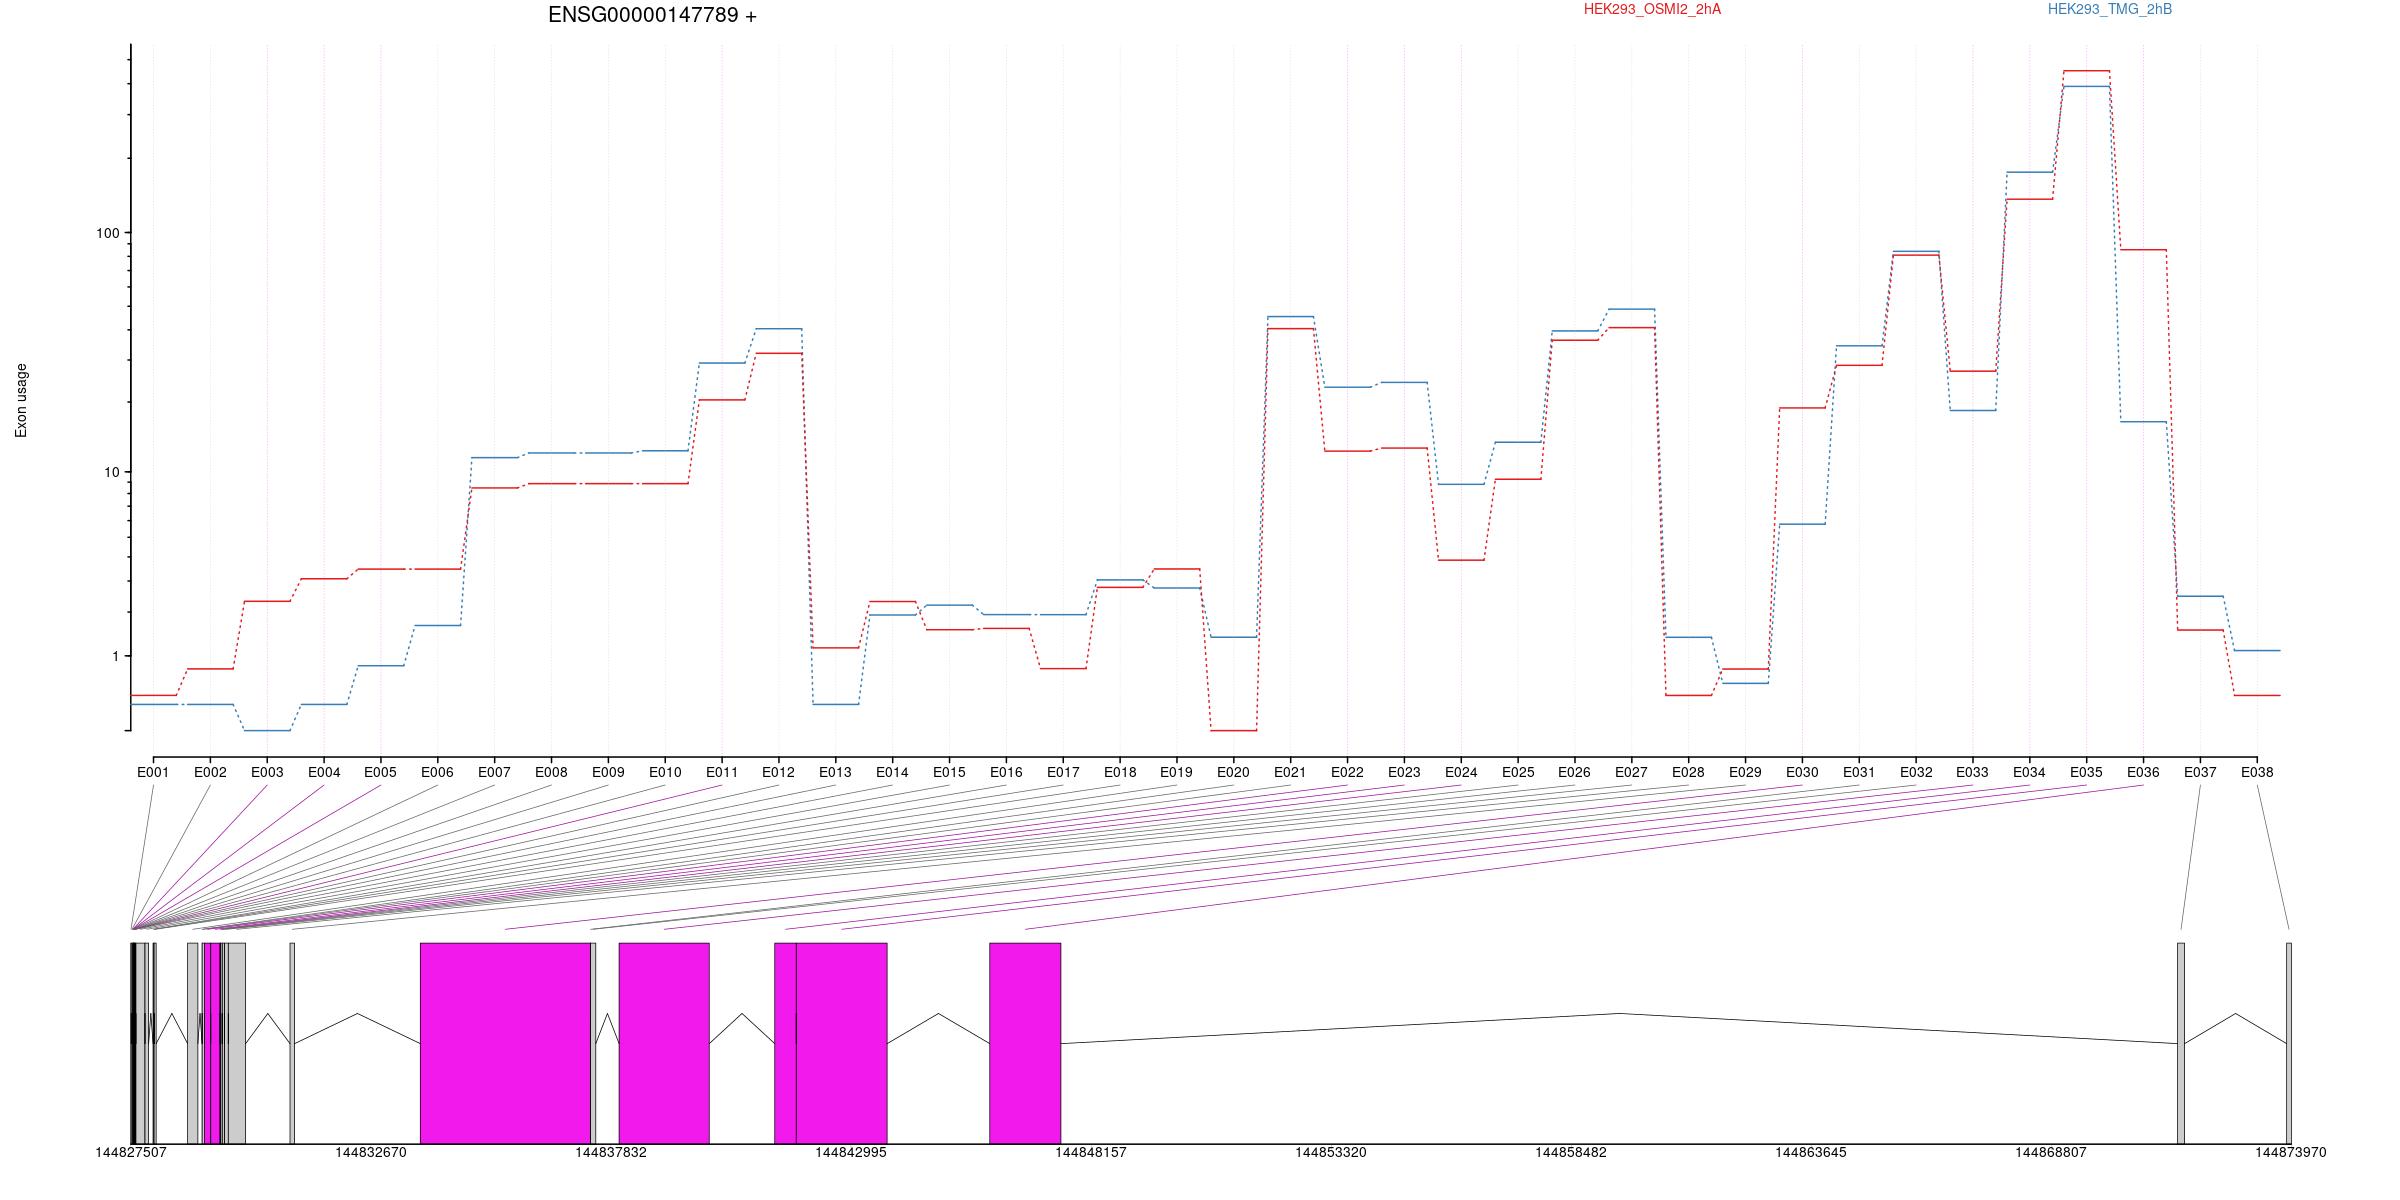Click the largest magenta exon block in gene model
The height and width of the screenshot is (1200, 2400).
505,1043
